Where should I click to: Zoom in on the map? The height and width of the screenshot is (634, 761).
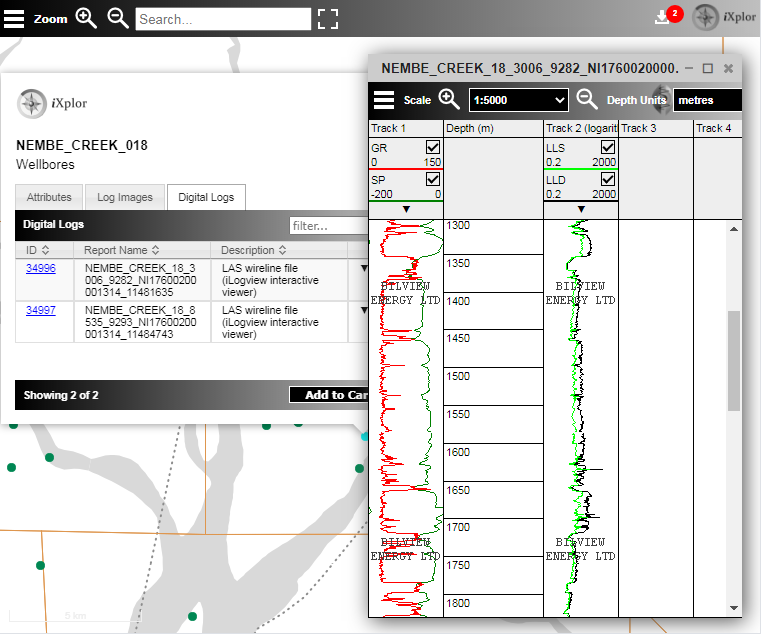(86, 18)
